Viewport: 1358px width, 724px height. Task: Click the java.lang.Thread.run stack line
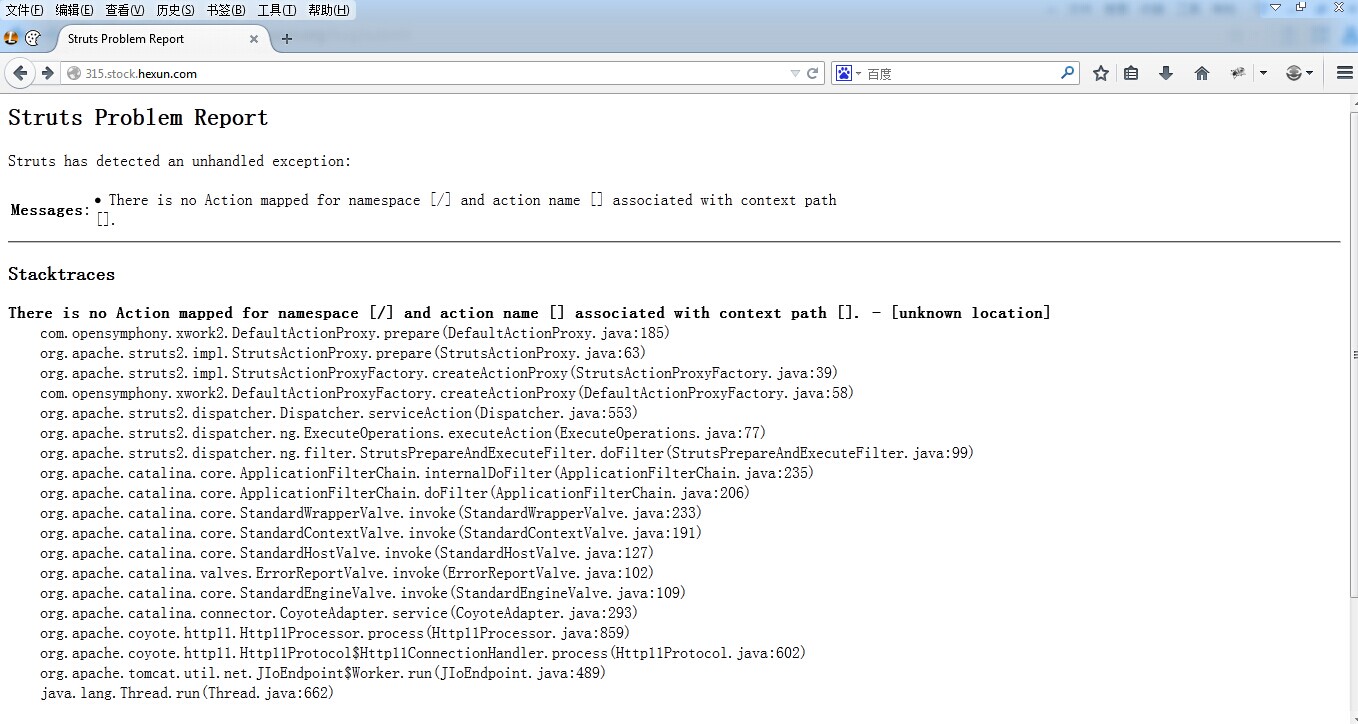click(x=187, y=693)
